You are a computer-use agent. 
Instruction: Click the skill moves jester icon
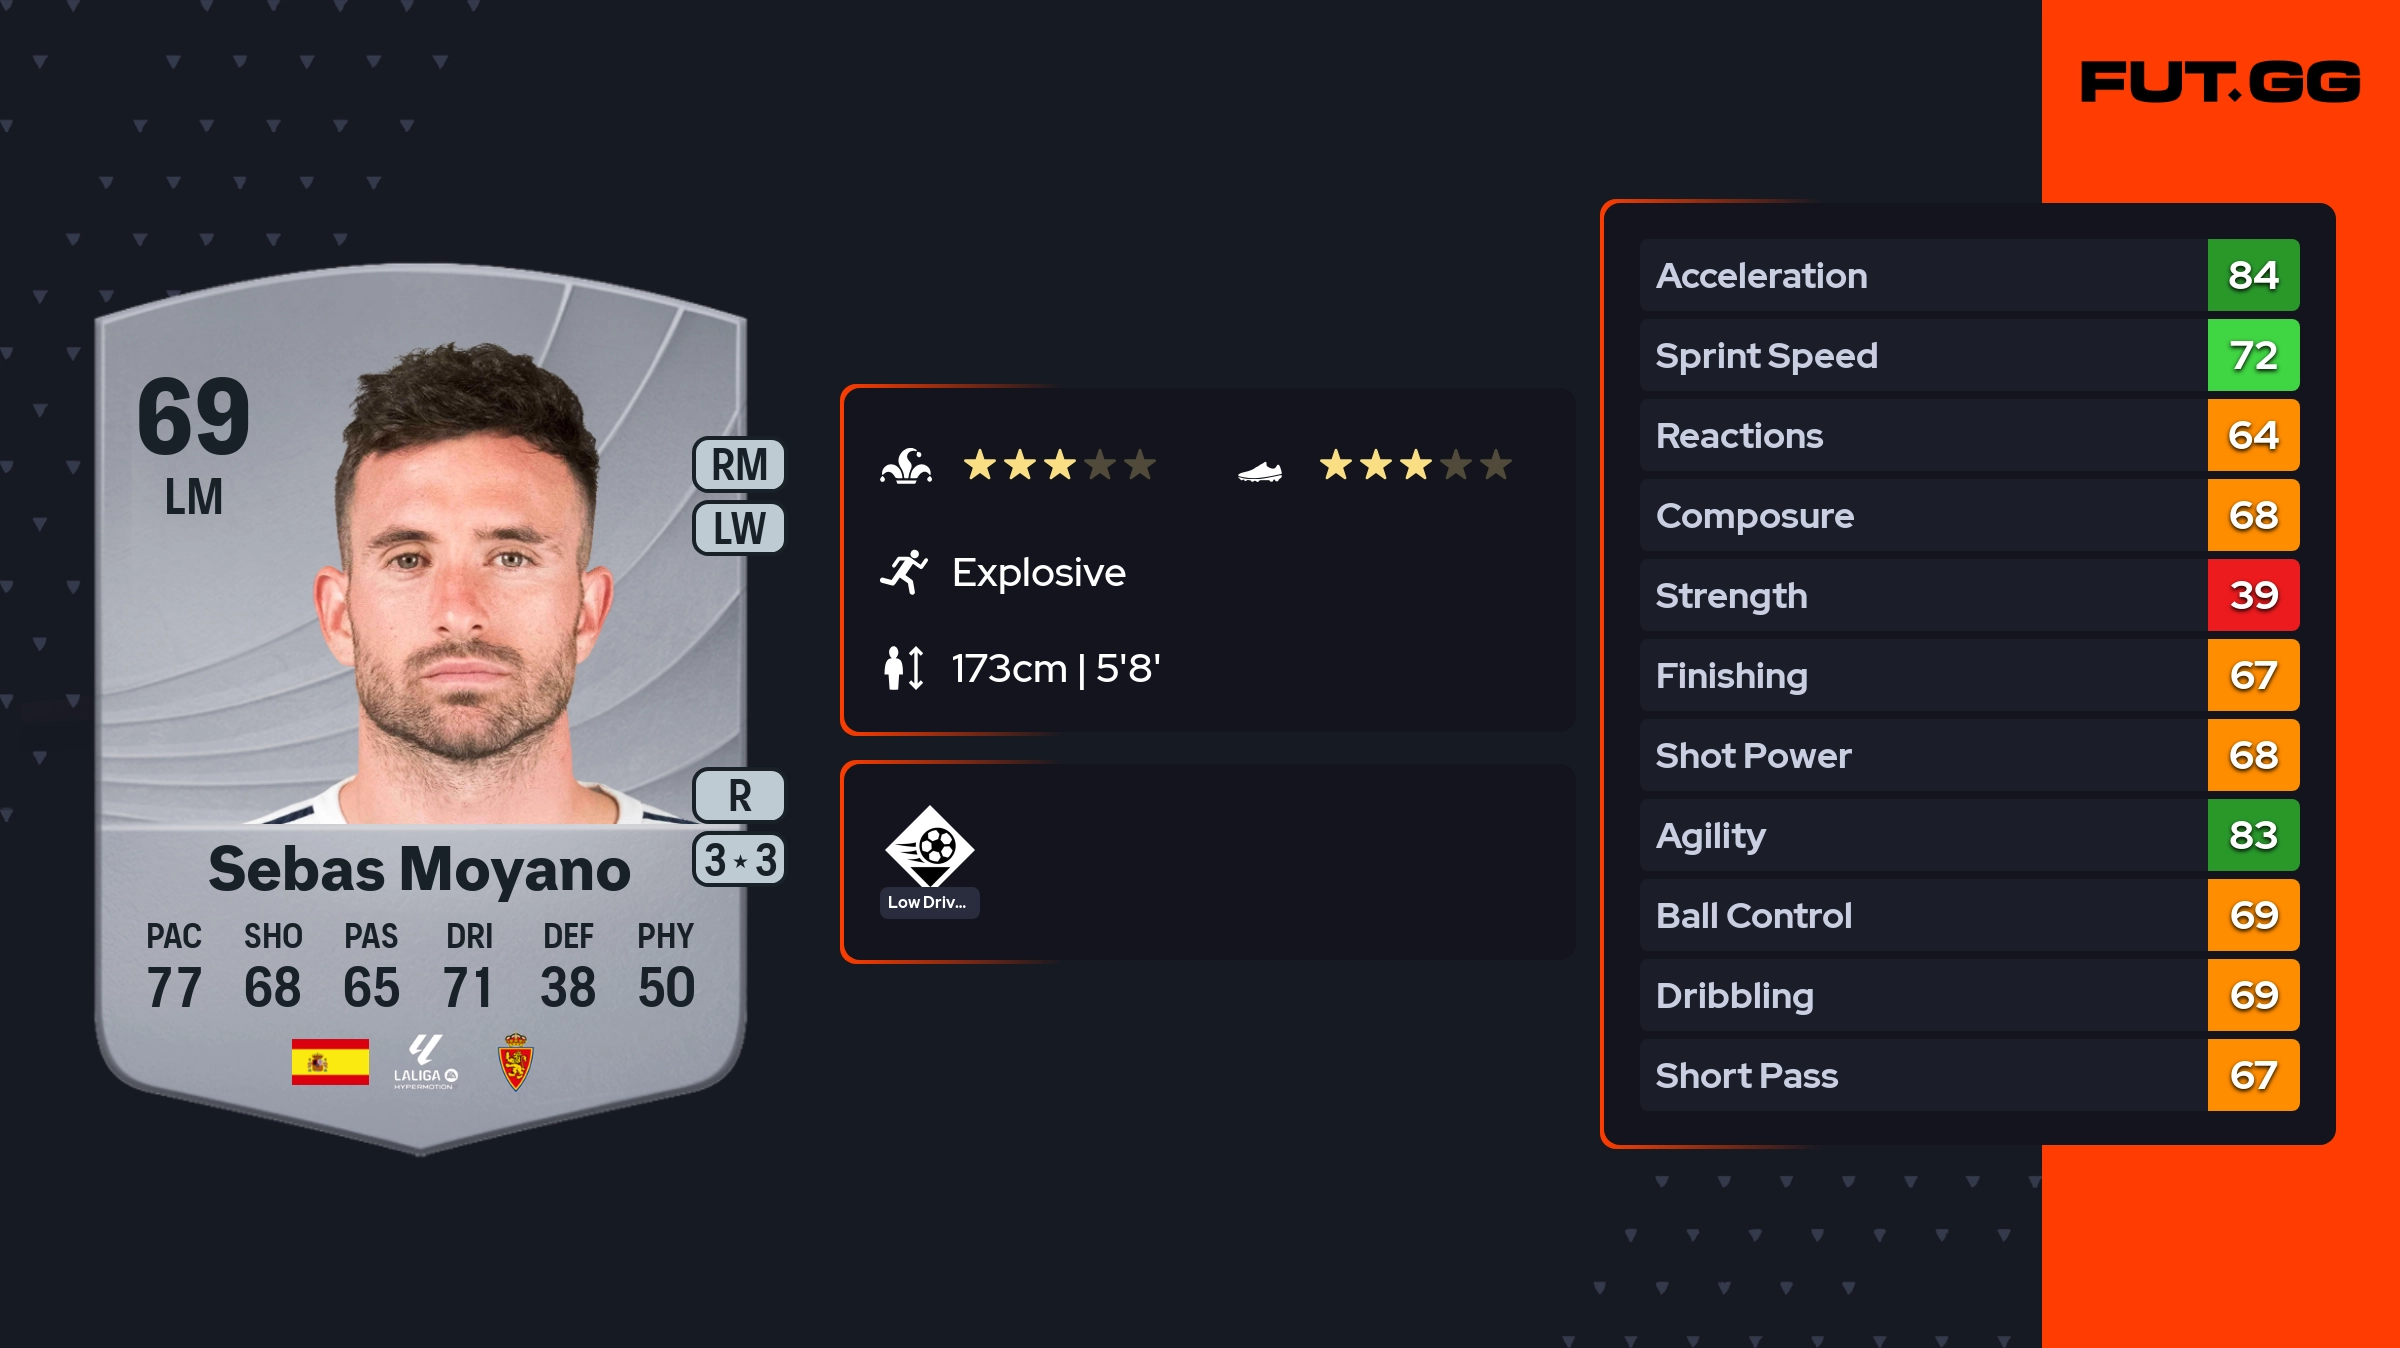coord(906,466)
